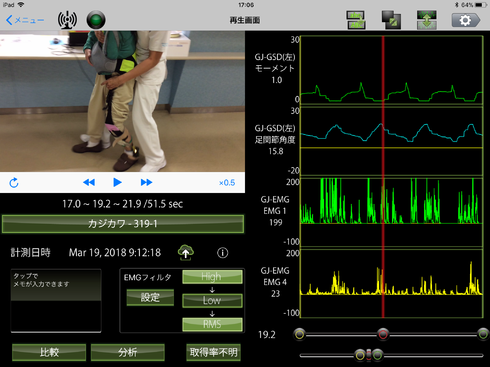490x367 pixels.
Task: Tap the Bluetooth icon in status bar
Action: point(456,5)
